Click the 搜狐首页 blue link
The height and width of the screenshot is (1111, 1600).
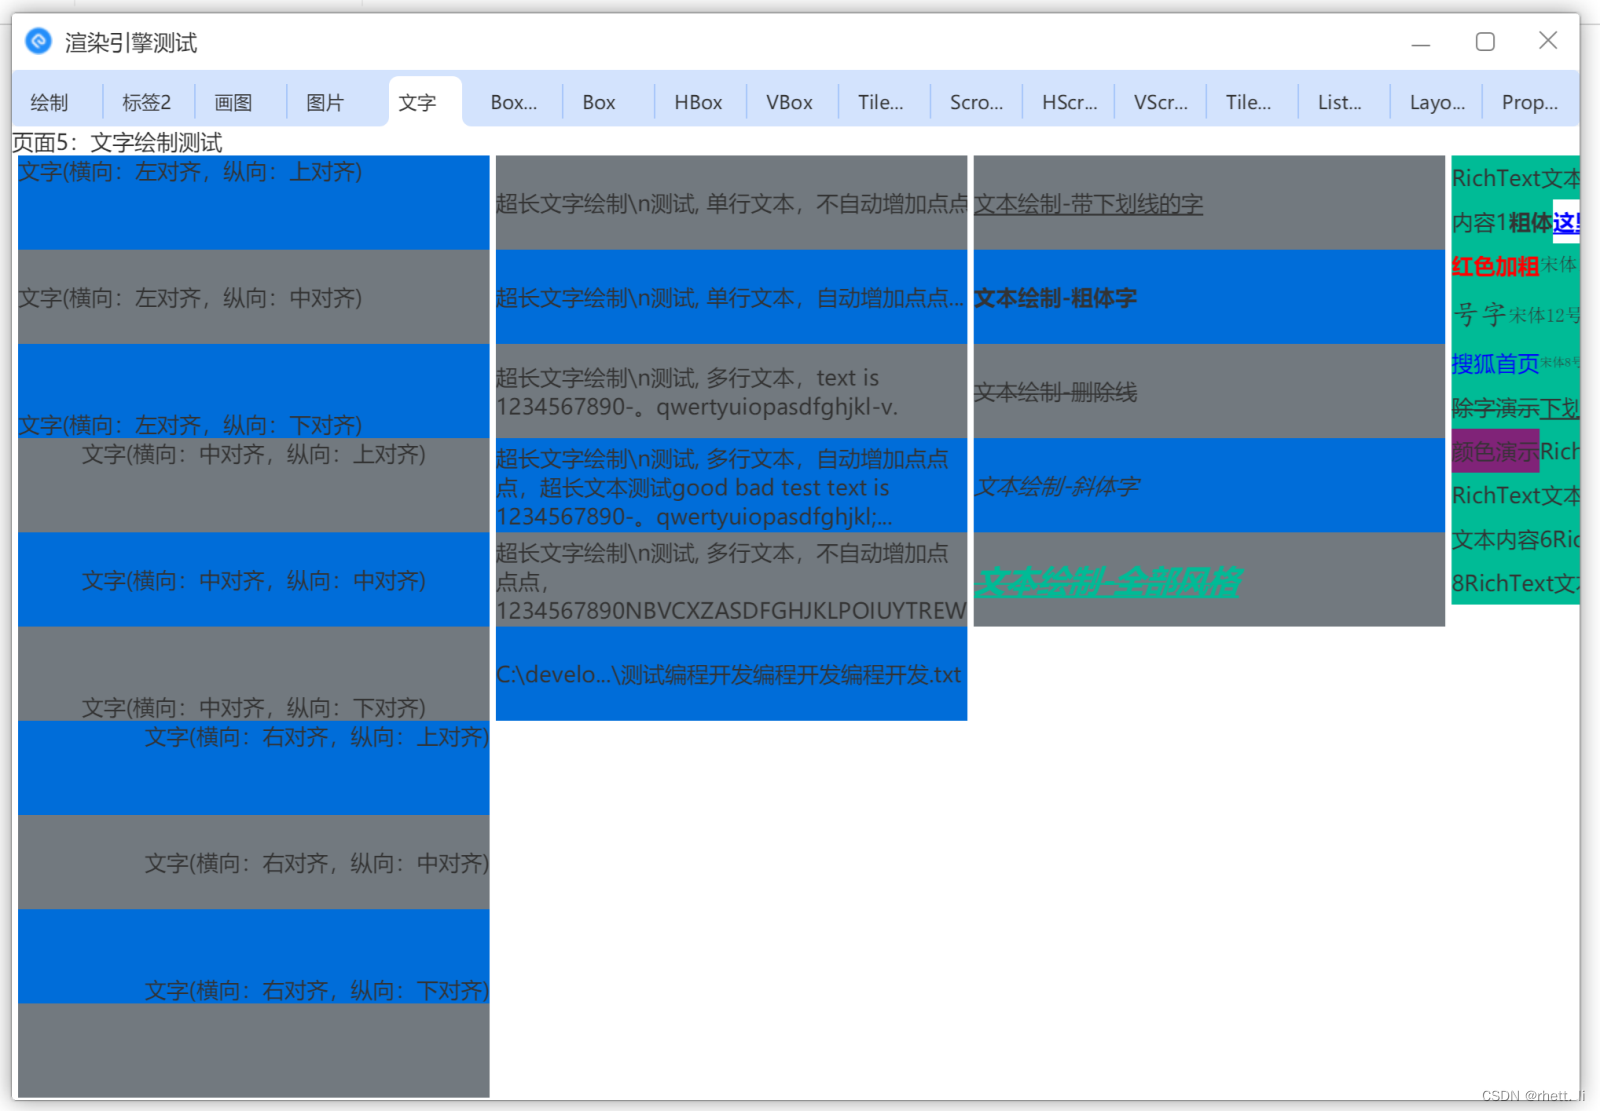tap(1495, 364)
